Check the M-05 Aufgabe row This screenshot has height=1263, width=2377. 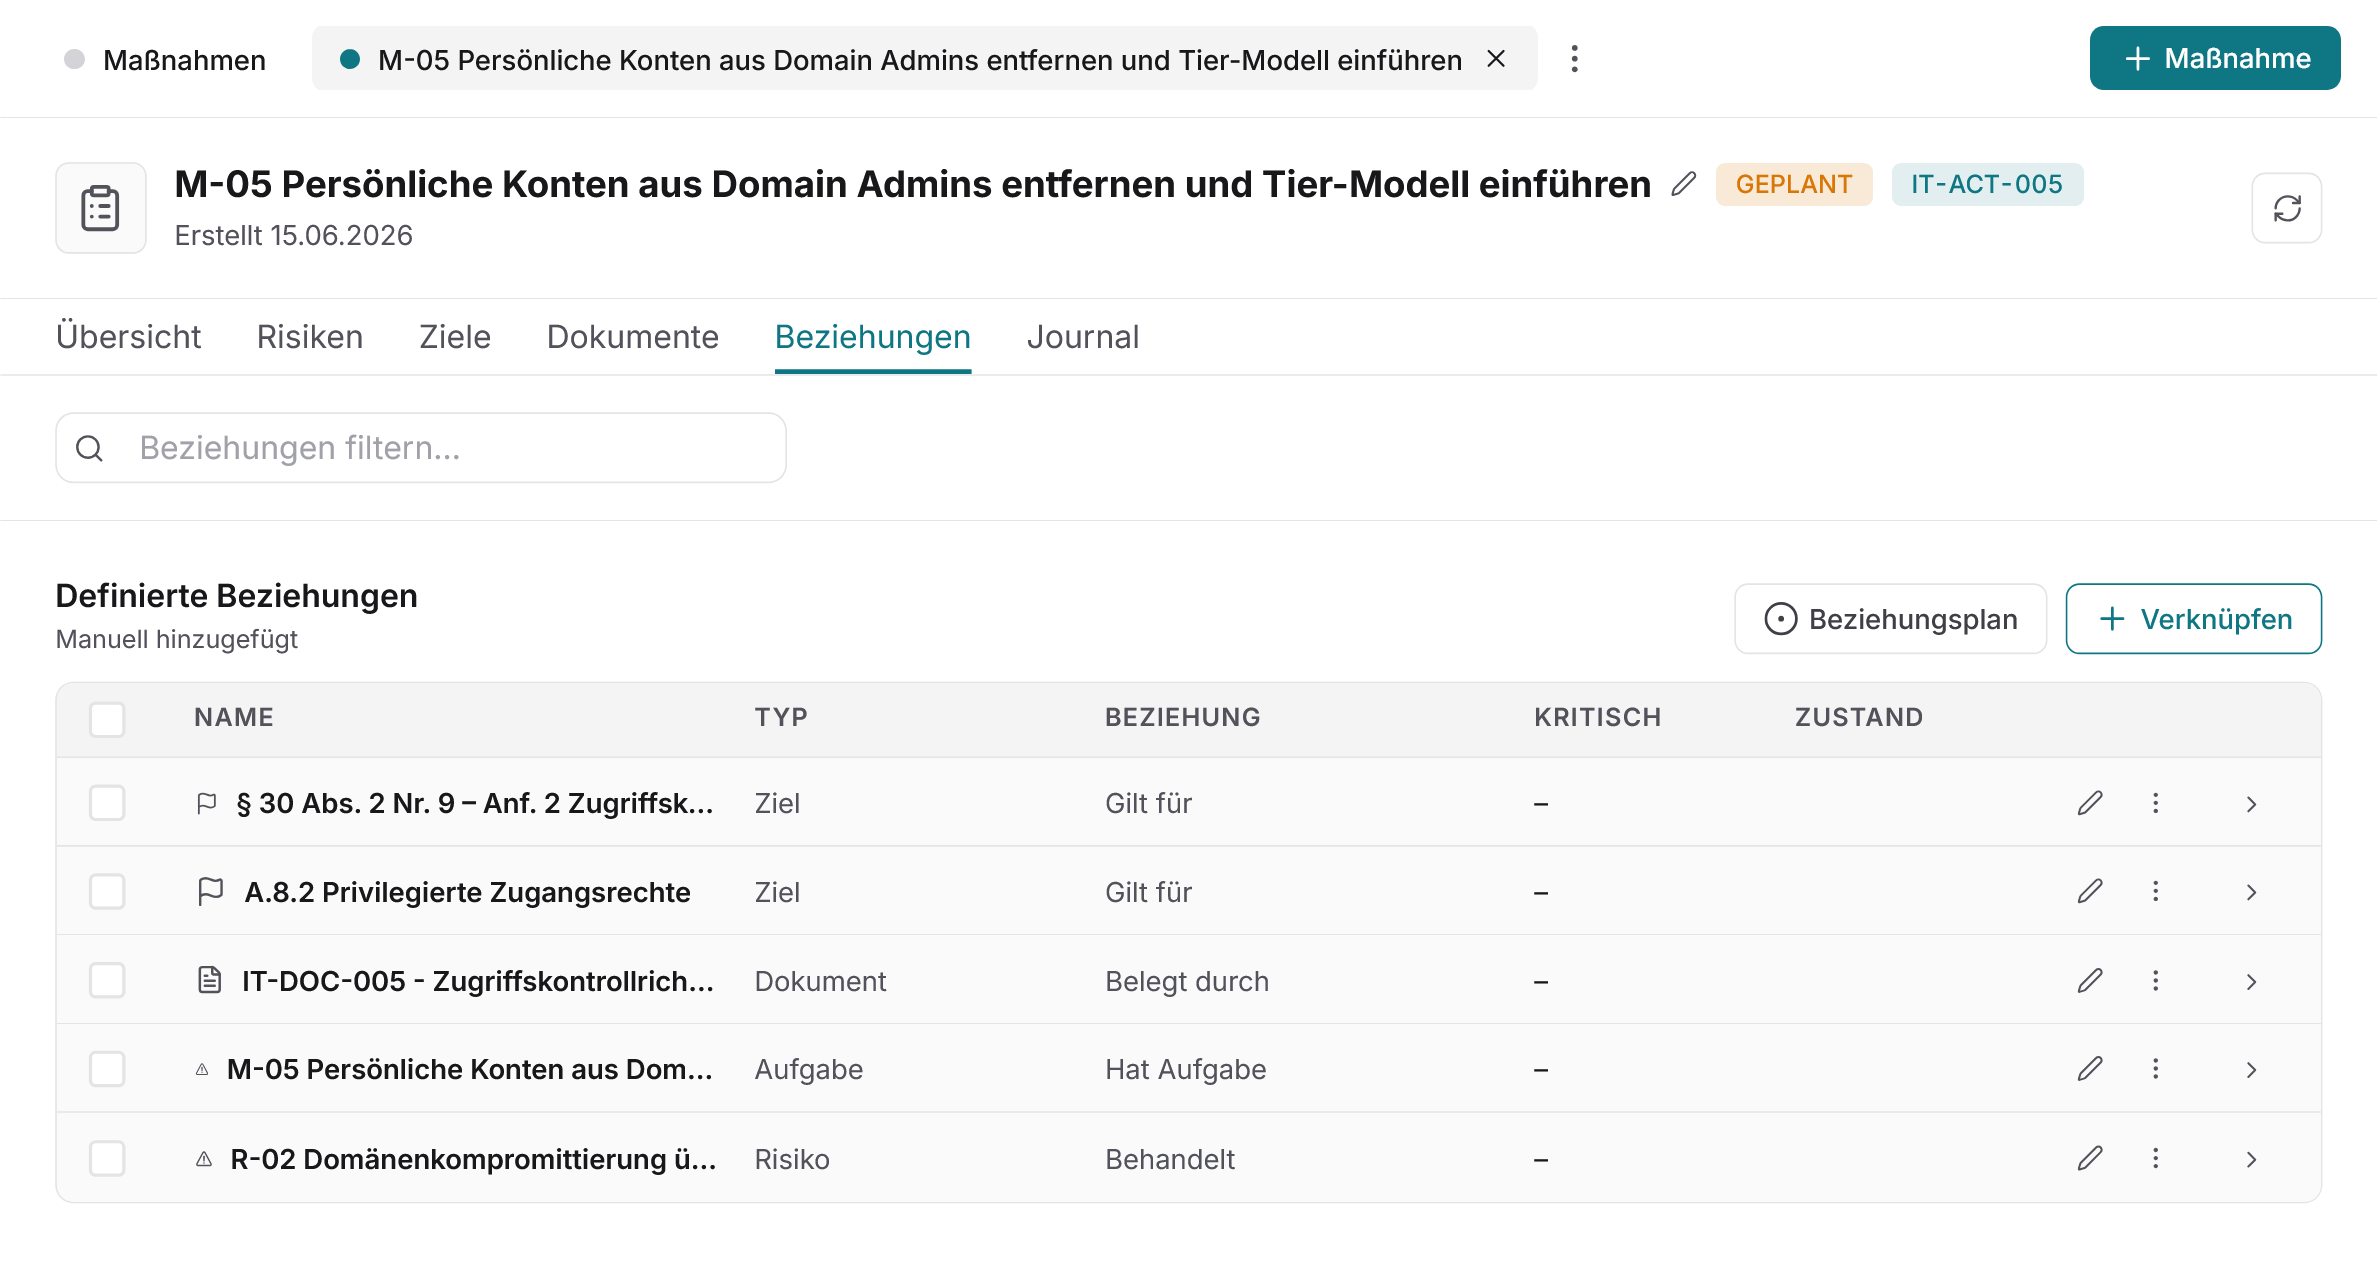107,1069
